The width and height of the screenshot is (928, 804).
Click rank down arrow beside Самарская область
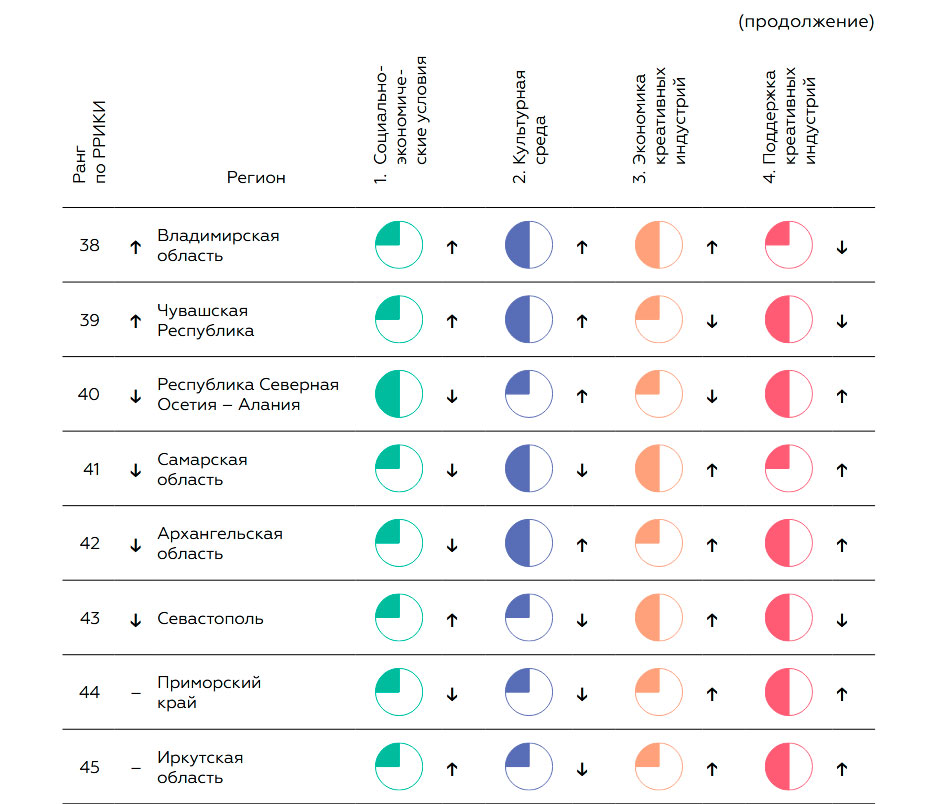136,470
